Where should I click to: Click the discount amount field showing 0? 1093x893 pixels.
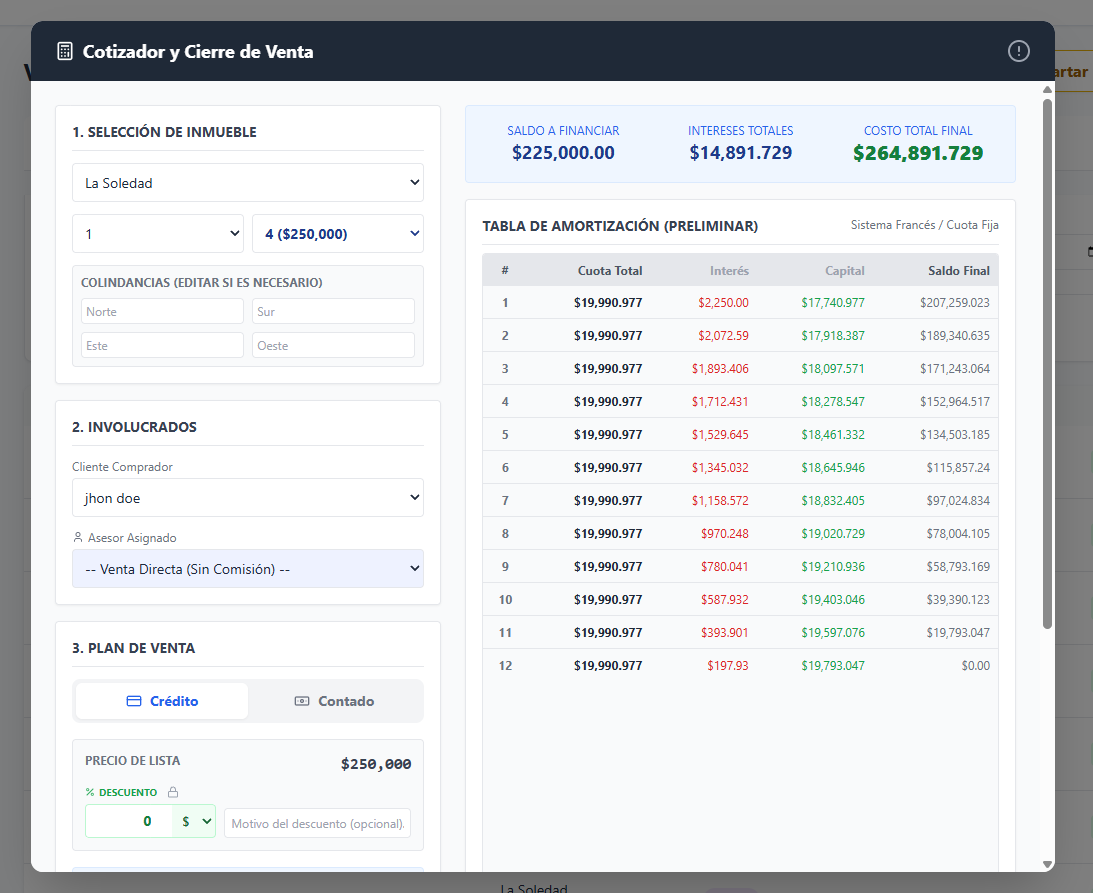coord(129,821)
